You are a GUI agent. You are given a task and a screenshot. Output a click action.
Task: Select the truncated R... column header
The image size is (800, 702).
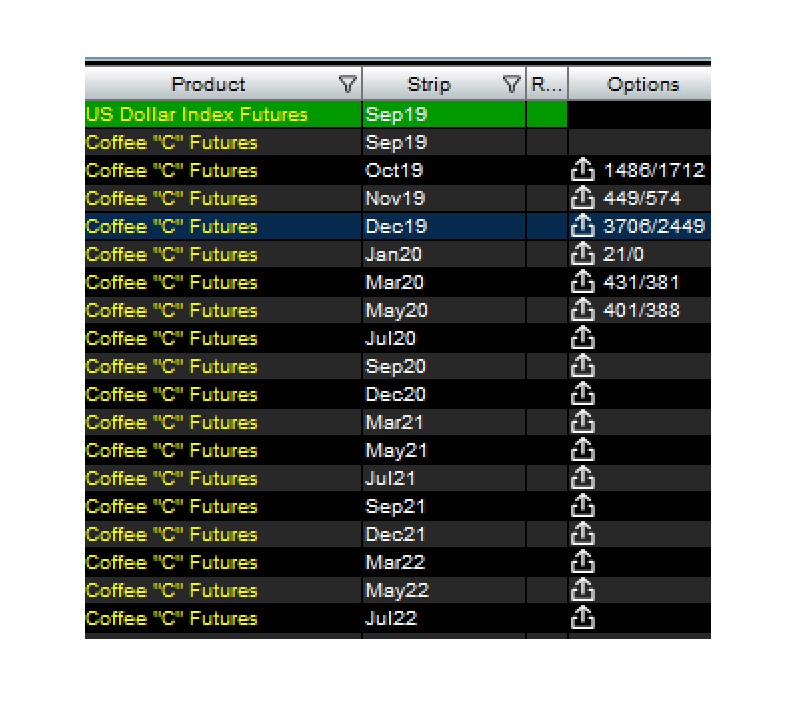click(547, 84)
